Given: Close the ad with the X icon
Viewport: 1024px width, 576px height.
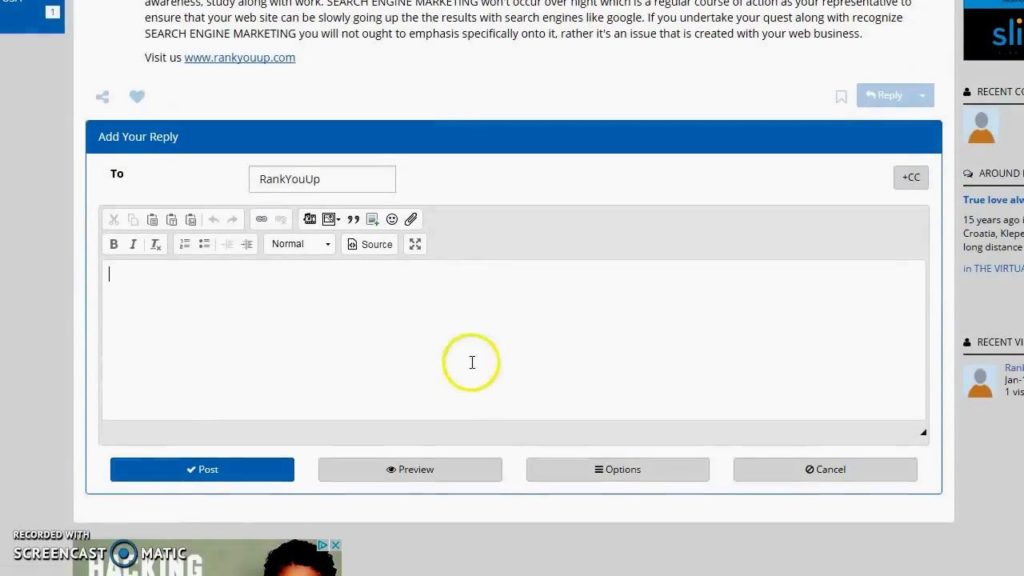Looking at the screenshot, I should (x=335, y=545).
